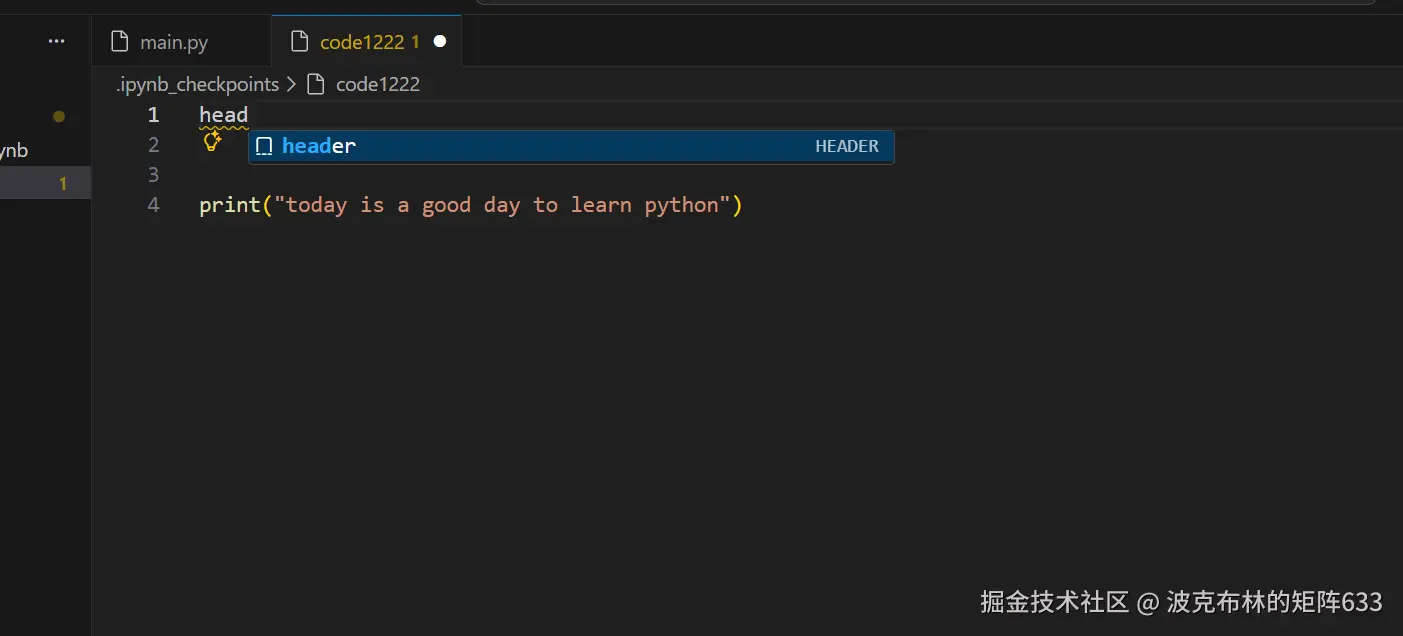Screen dimensions: 1403x636
Task: Click the snippet icon beside header suggestion
Action: click(264, 147)
